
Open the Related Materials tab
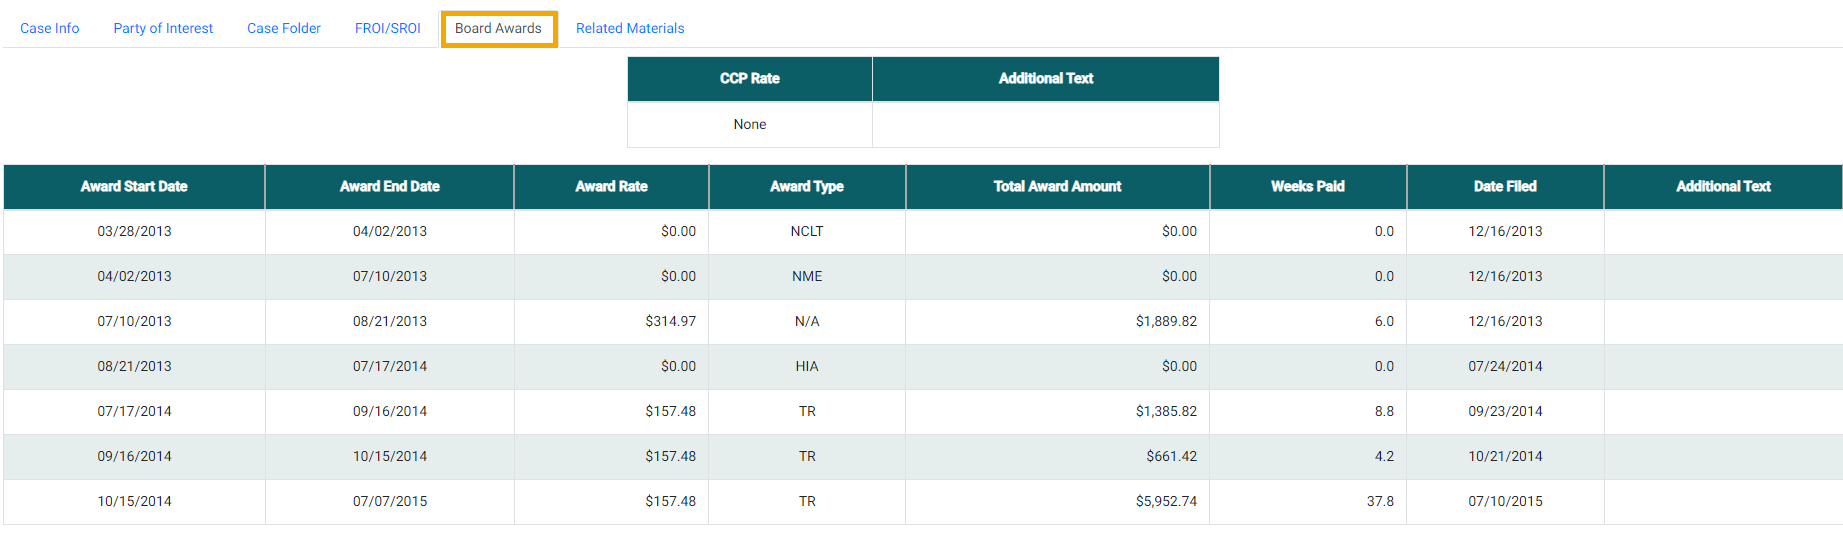click(x=630, y=28)
